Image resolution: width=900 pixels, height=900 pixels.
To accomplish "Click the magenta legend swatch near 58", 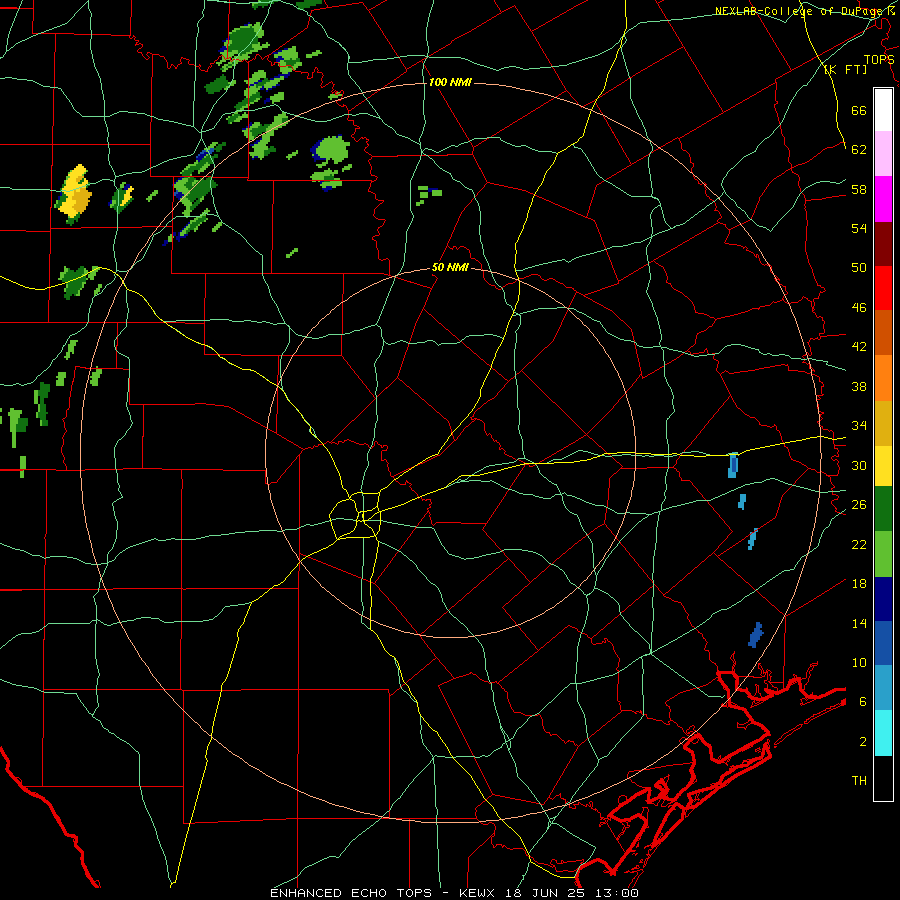I will 883,199.
